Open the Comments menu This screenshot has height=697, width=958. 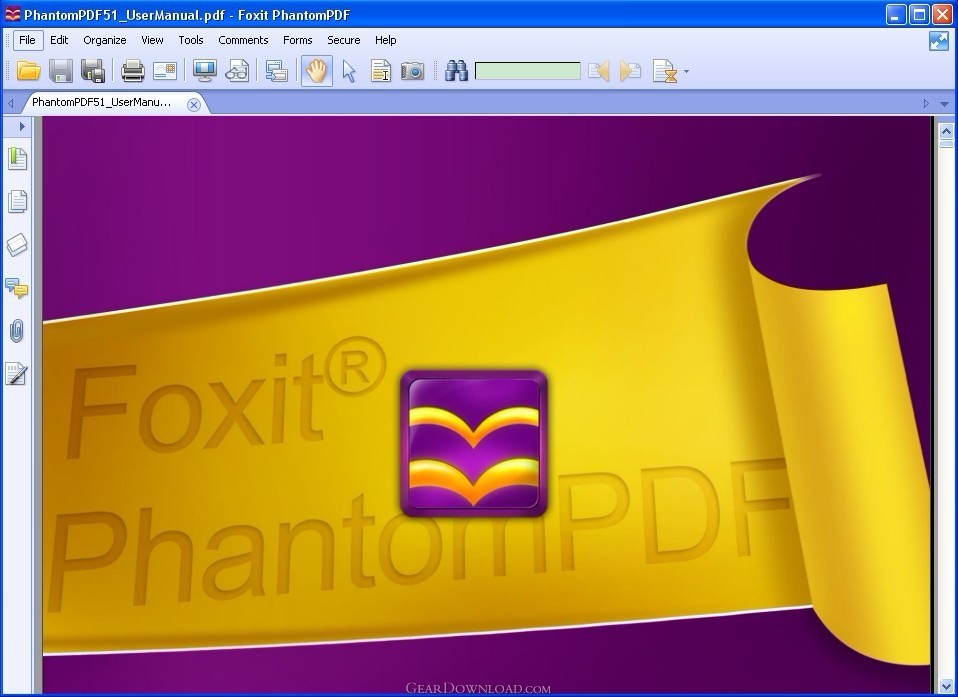[243, 40]
